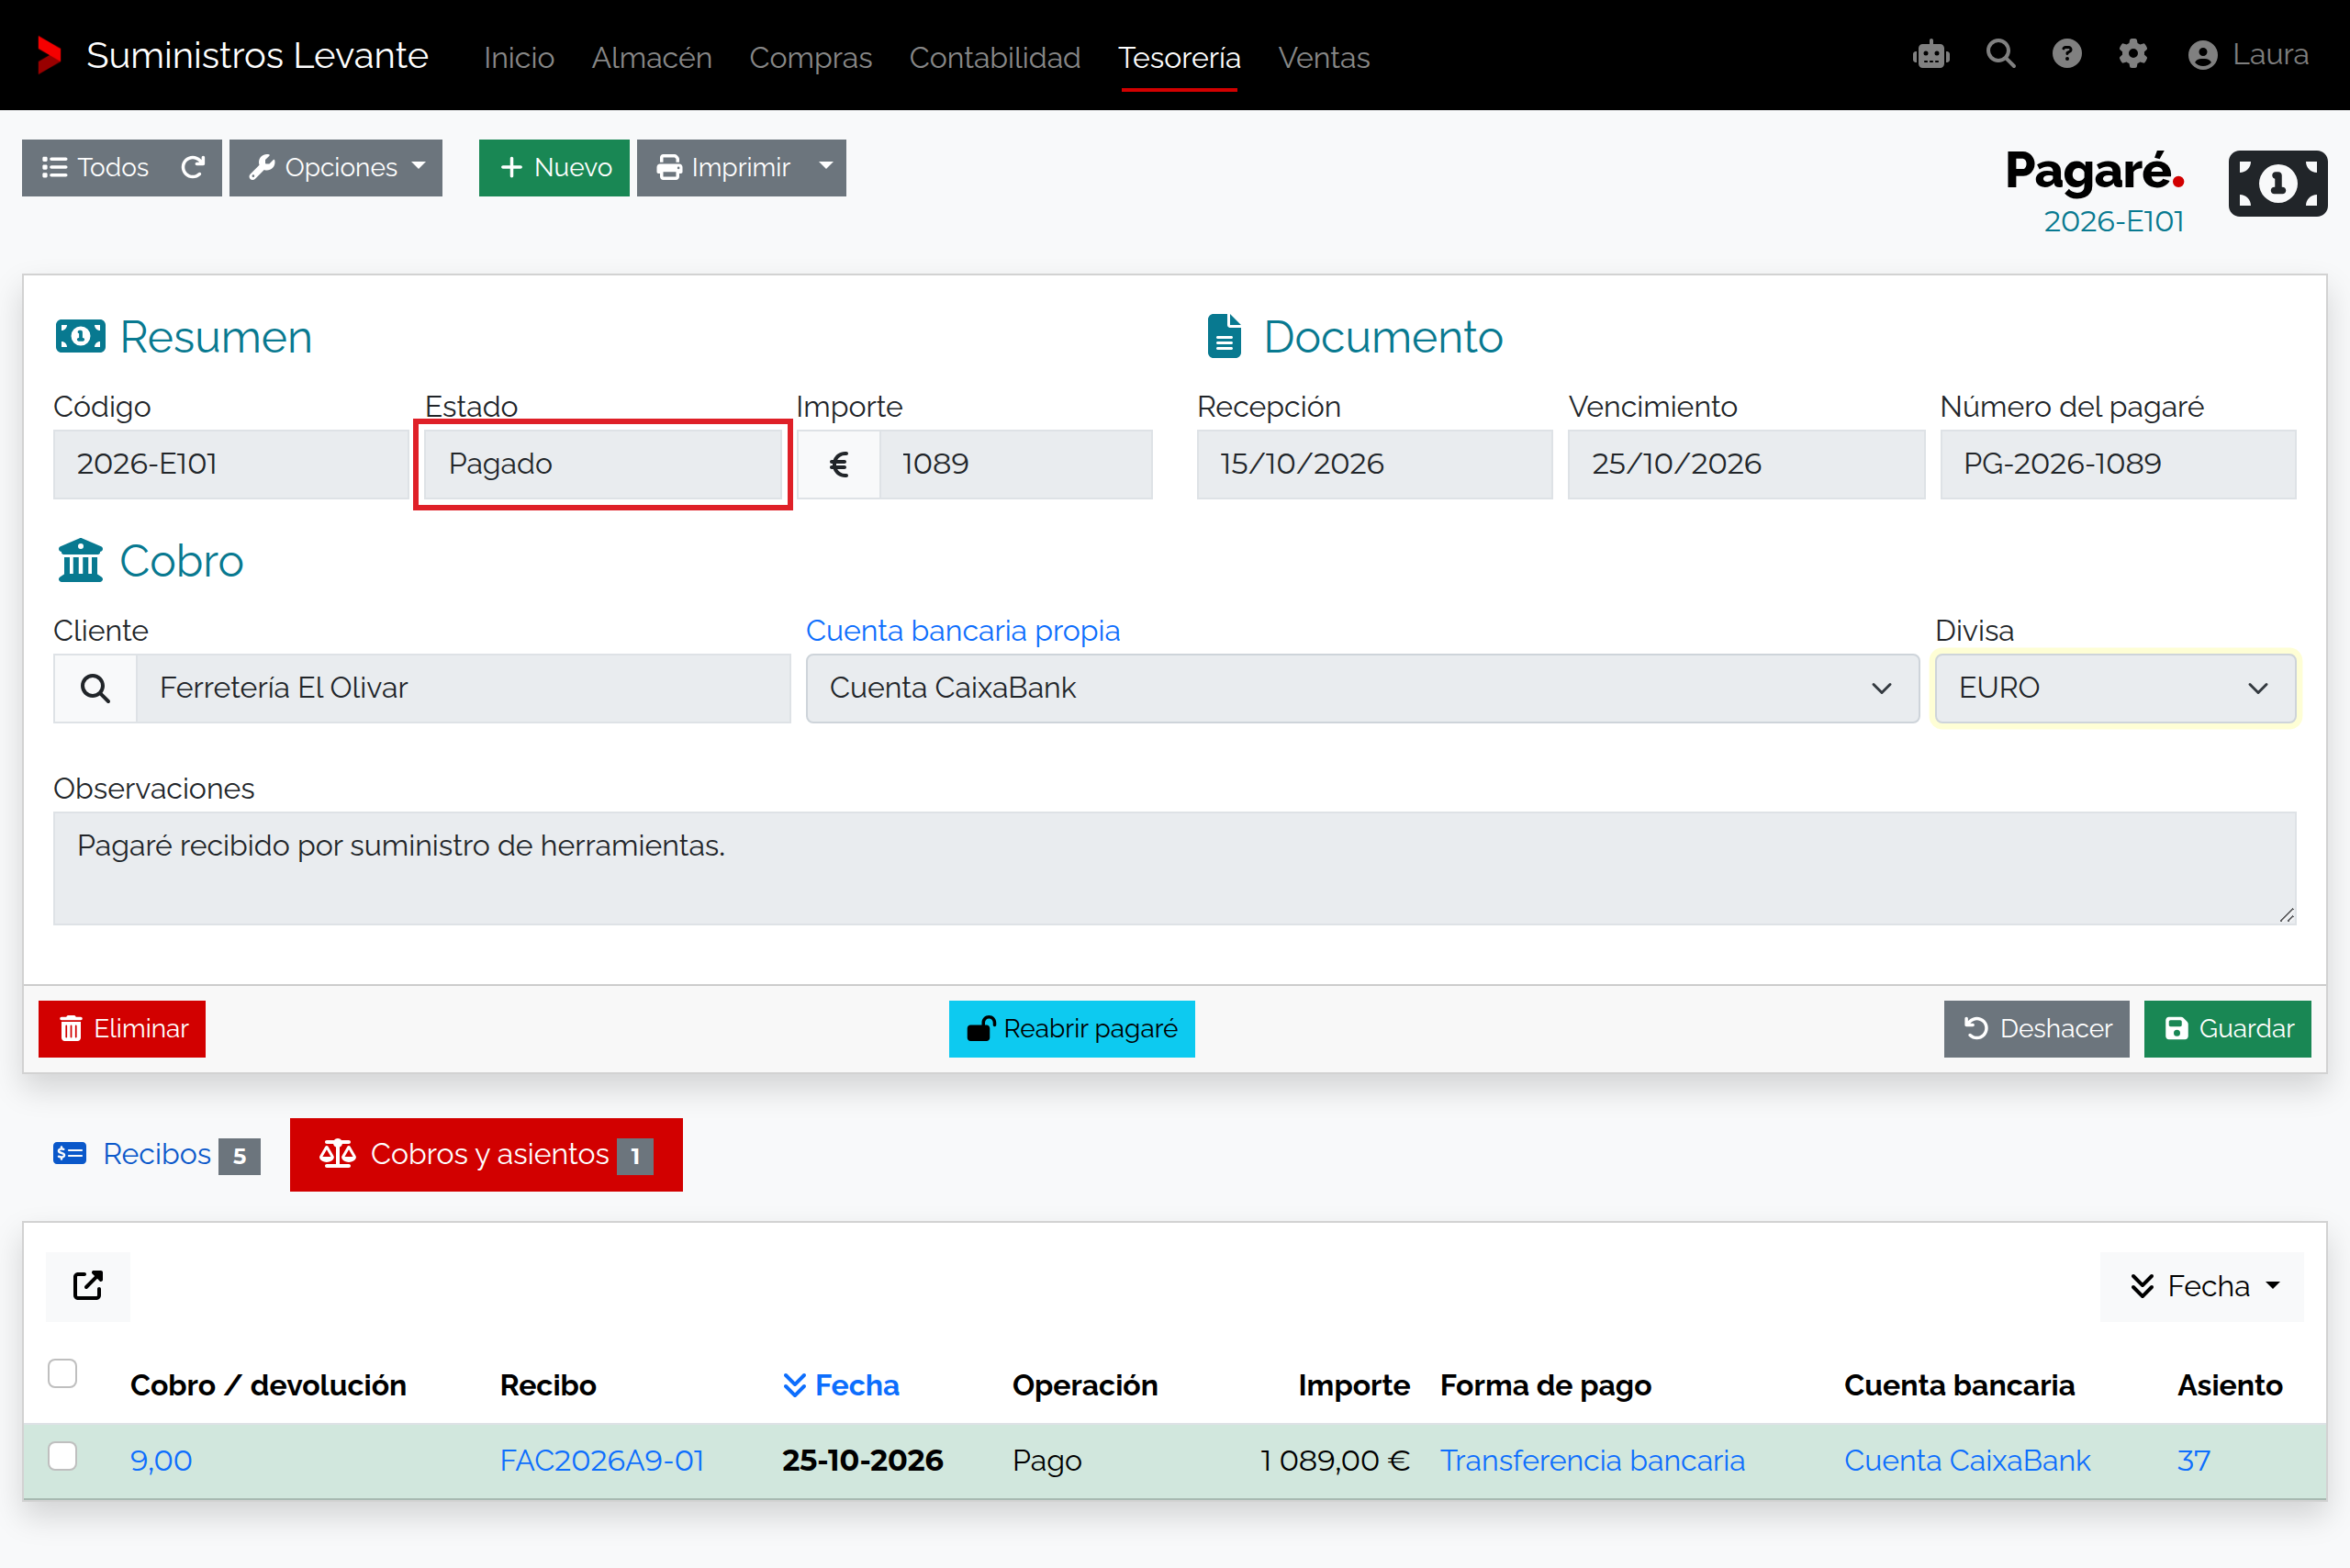Open receipt link FAC2026A9-01
This screenshot has height=1568, width=2350.
pyautogui.click(x=602, y=1460)
